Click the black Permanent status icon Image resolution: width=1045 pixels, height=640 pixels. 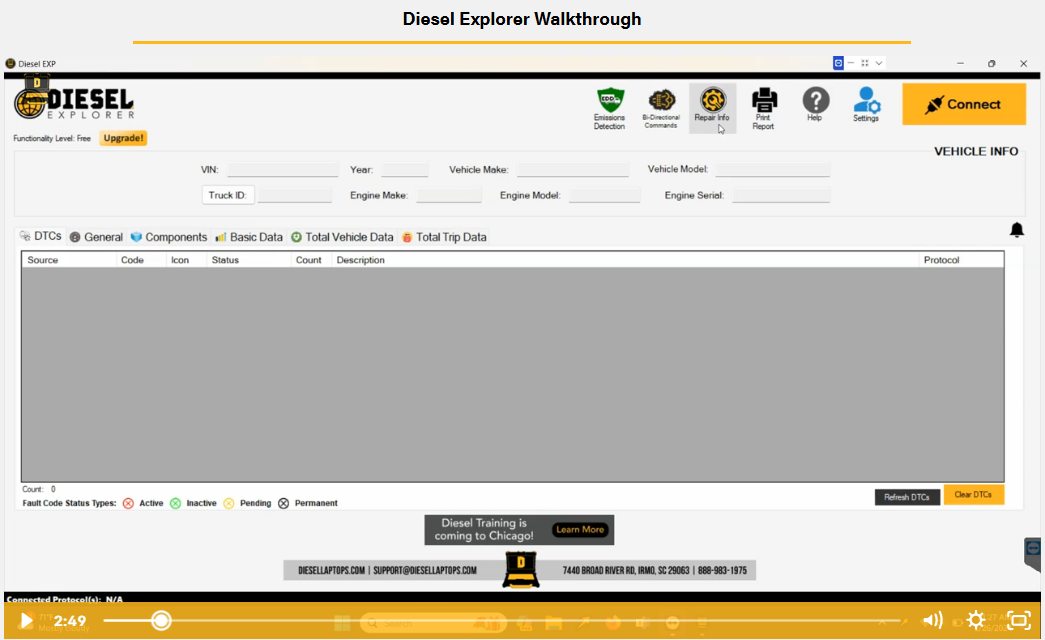[283, 503]
